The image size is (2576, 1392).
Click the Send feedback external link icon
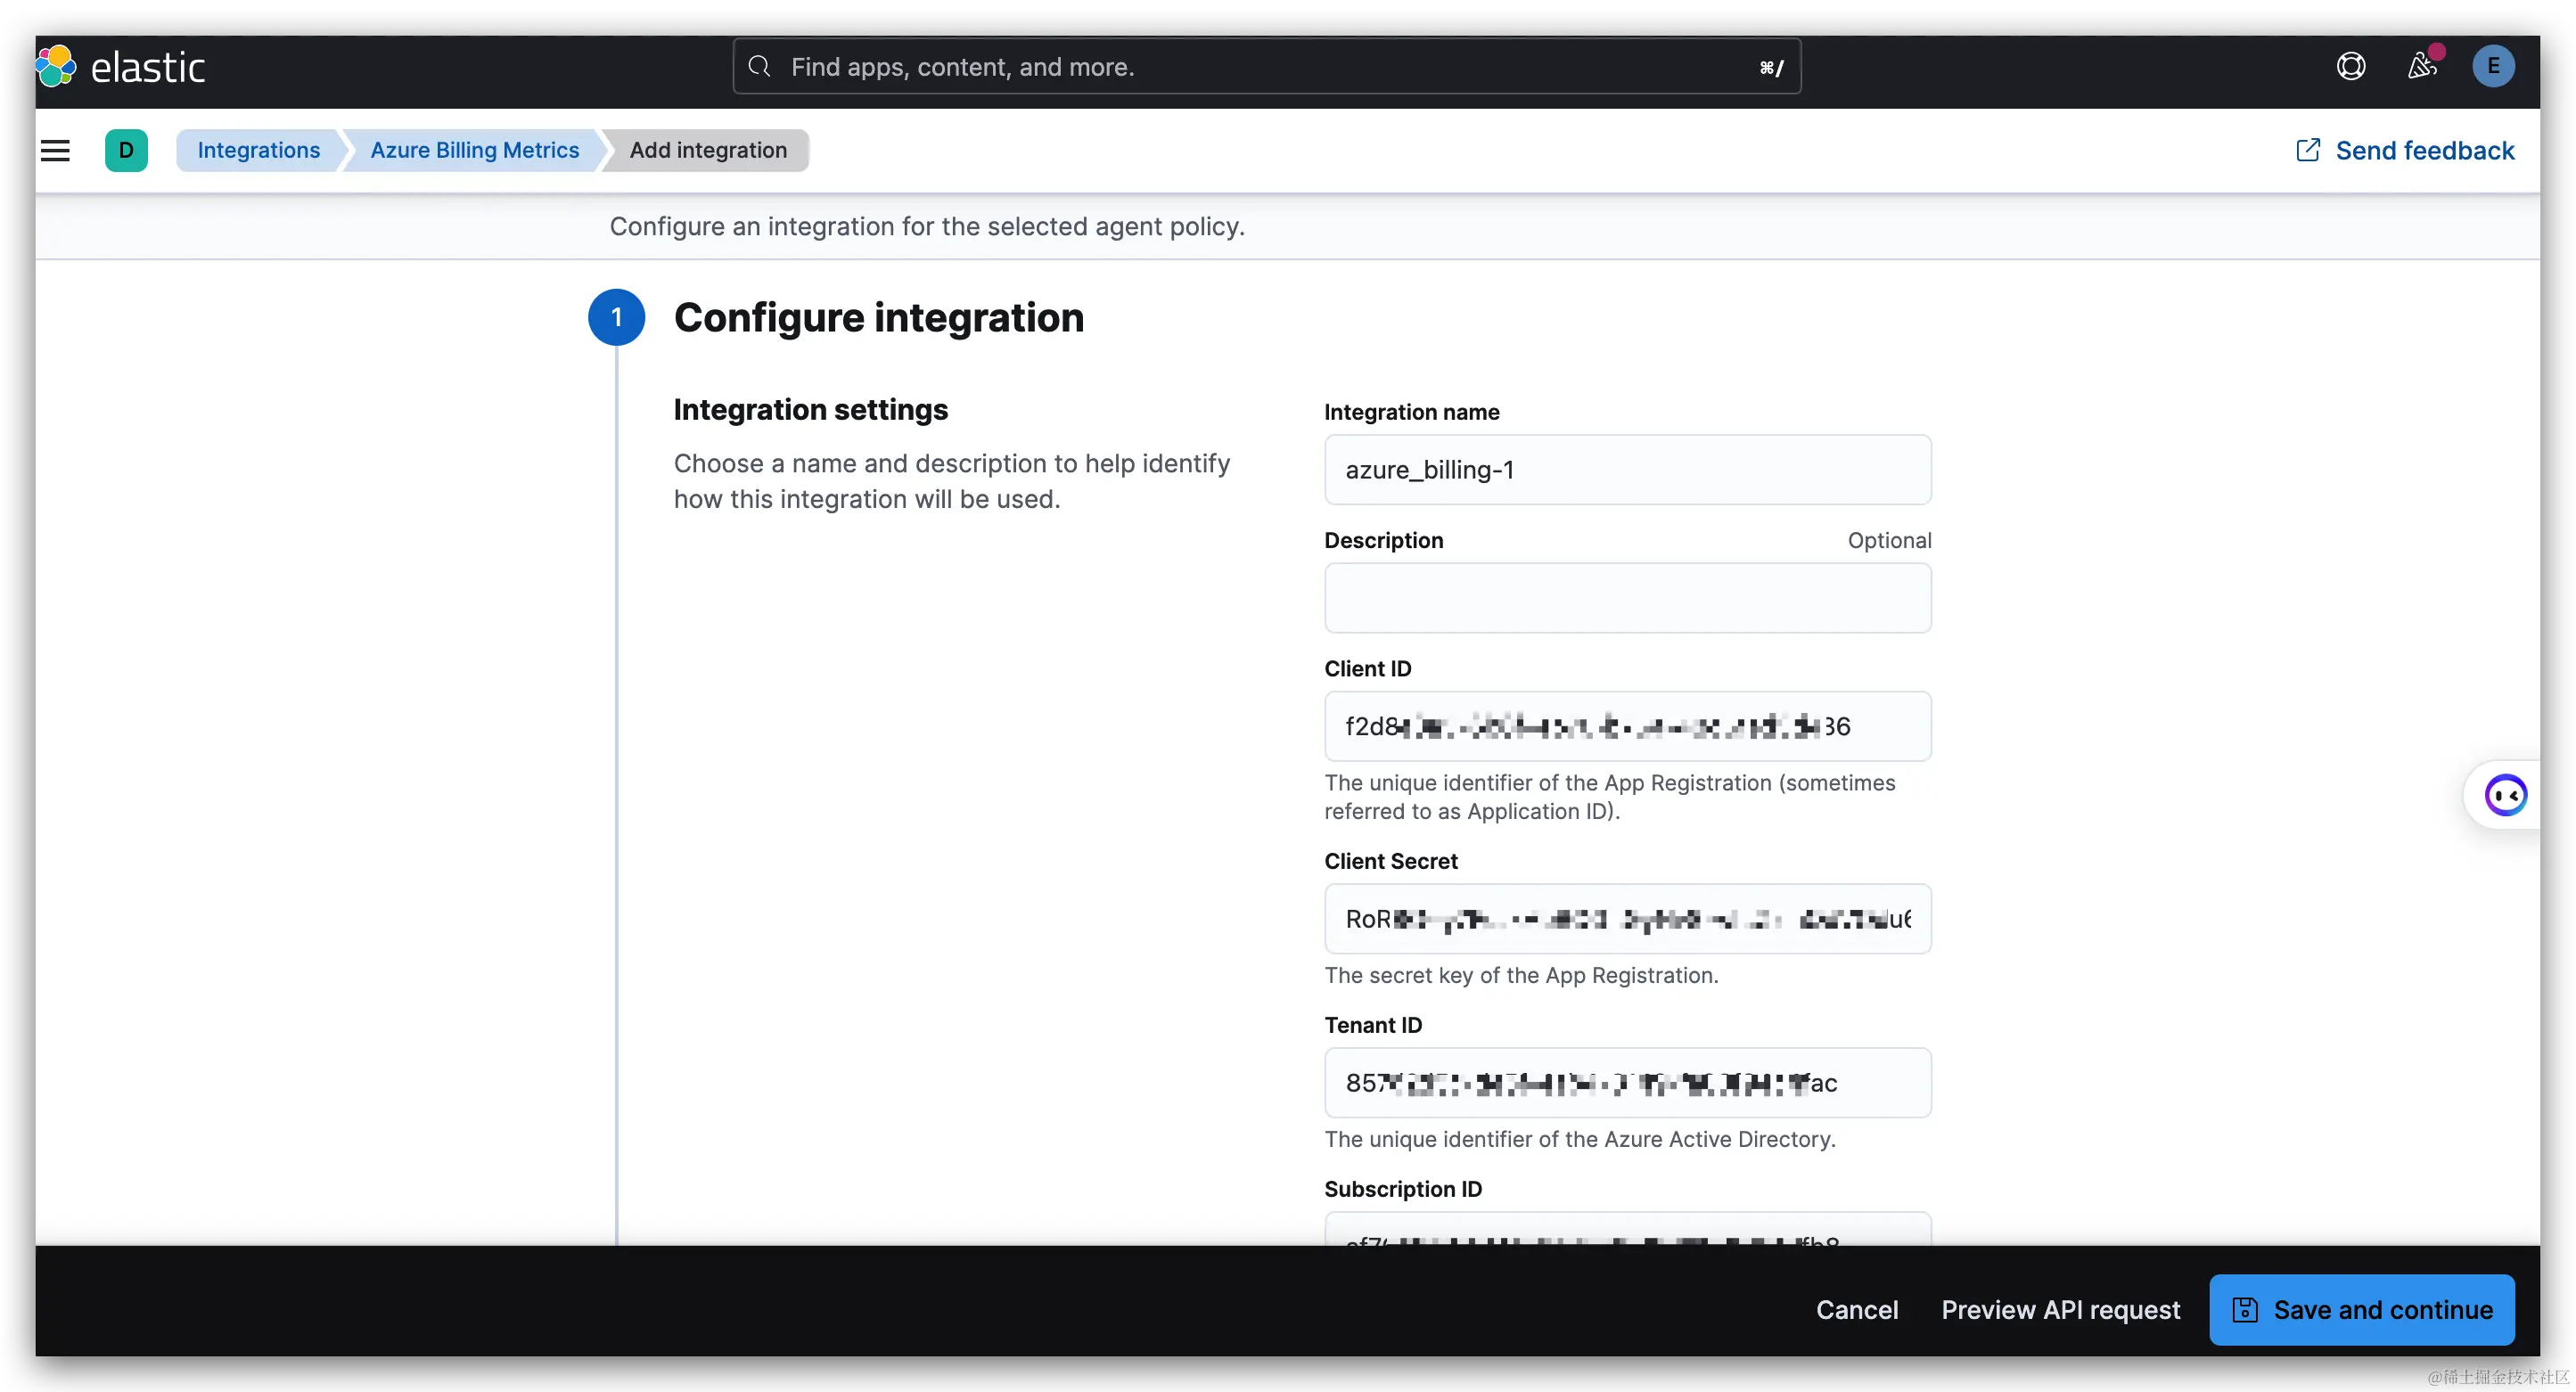tap(2308, 150)
